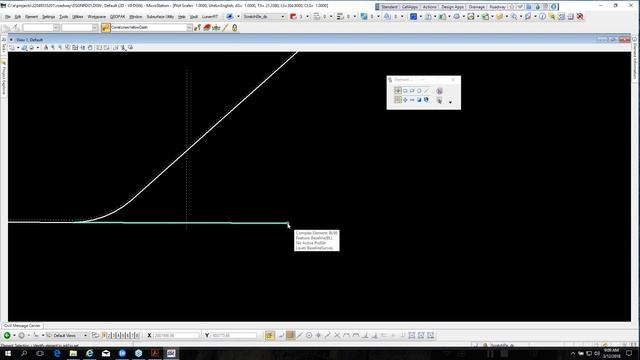640x360 pixels.
Task: Click the fit view icon in View 1 toolbar
Action: 75,48
